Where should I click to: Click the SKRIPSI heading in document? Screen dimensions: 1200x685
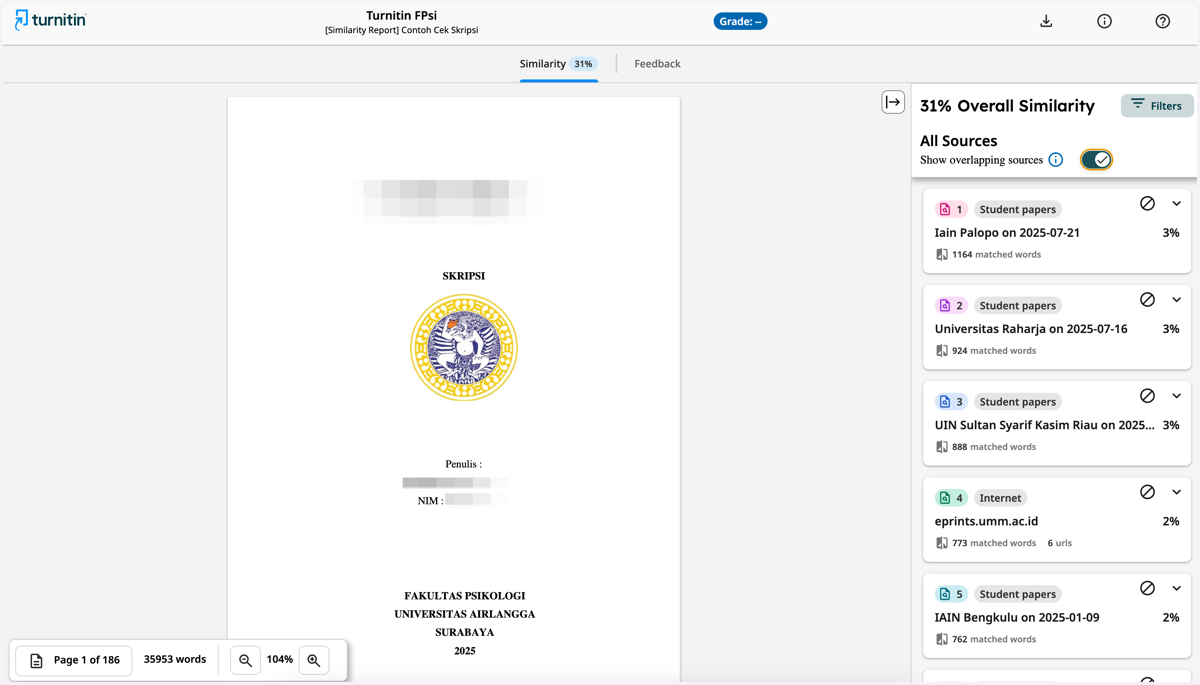pyautogui.click(x=464, y=276)
